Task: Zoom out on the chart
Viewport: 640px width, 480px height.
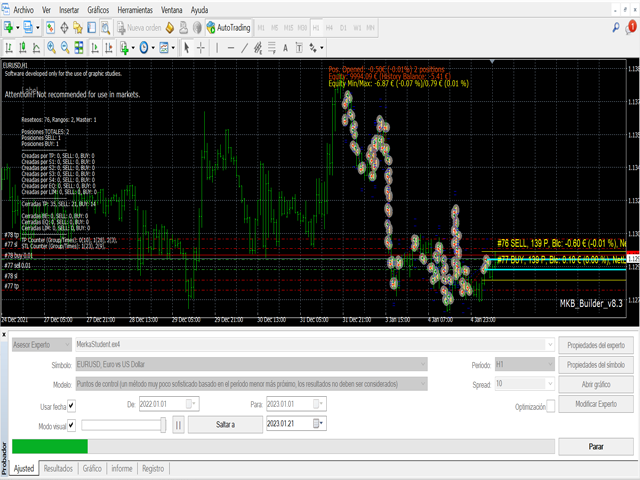Action: [65, 48]
